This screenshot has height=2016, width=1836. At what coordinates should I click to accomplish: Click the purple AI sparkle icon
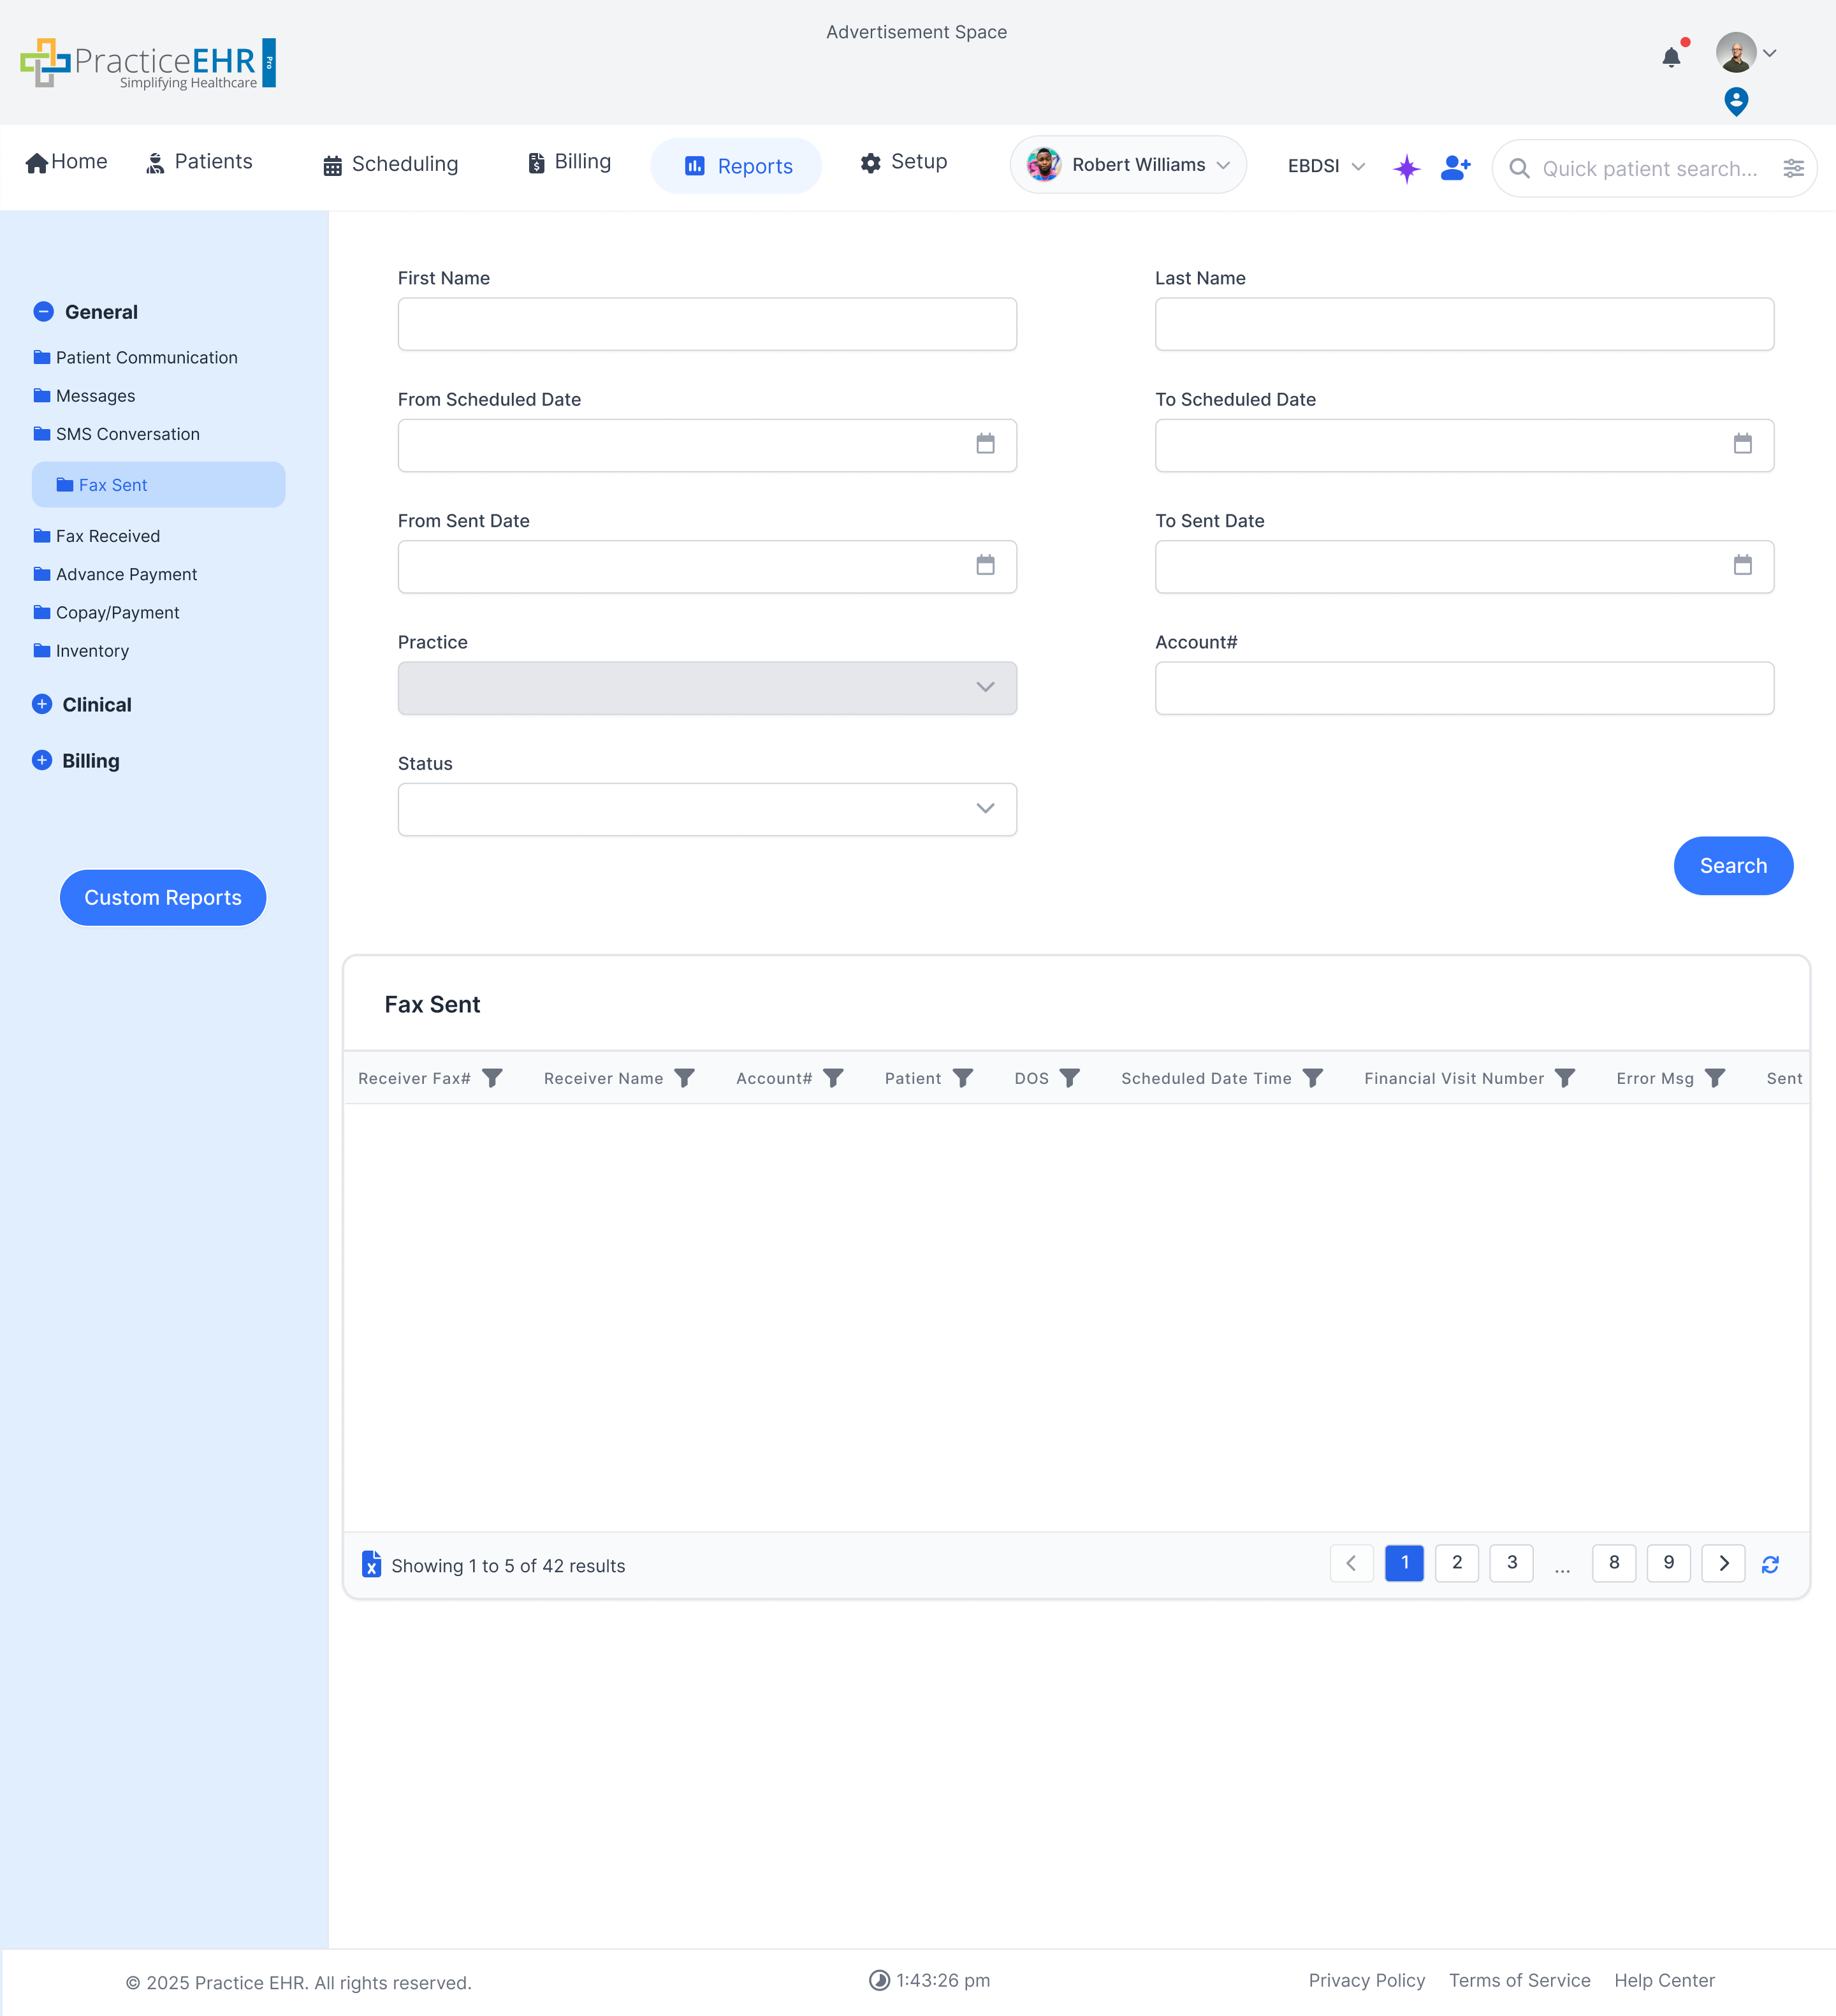pos(1406,168)
